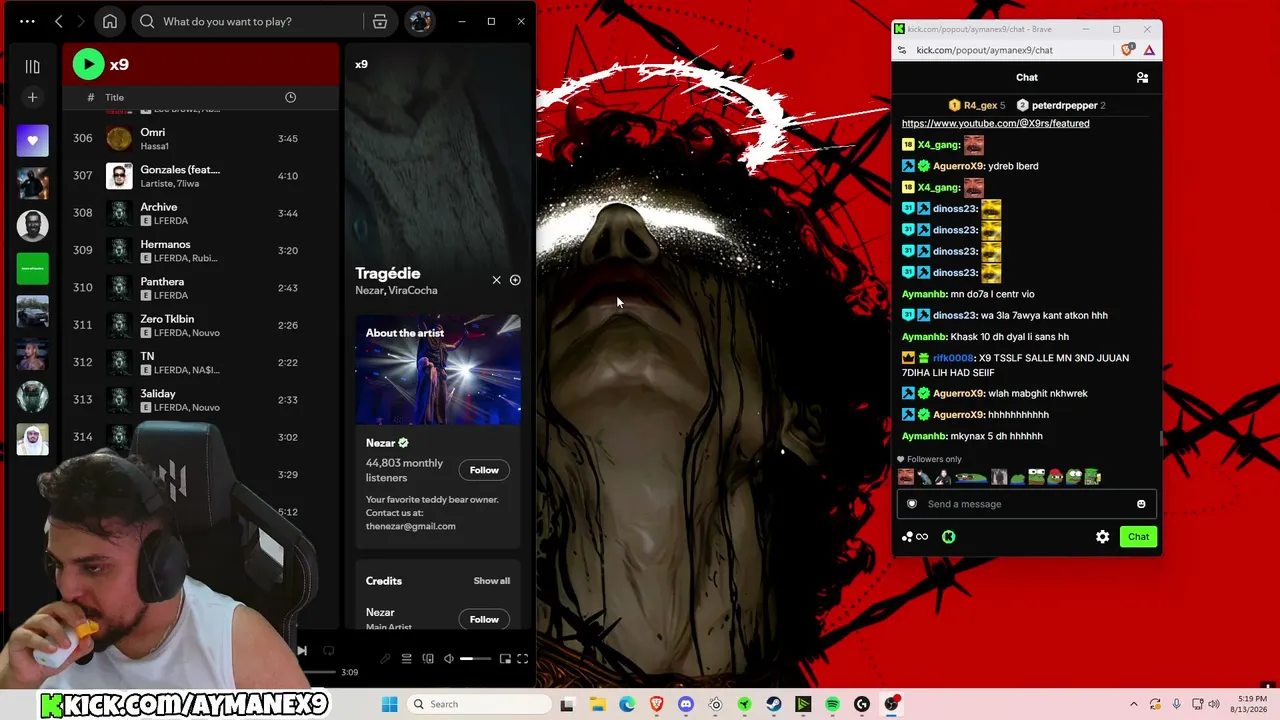Select track 307 Gonzales
This screenshot has width=1280, height=720.
200,175
